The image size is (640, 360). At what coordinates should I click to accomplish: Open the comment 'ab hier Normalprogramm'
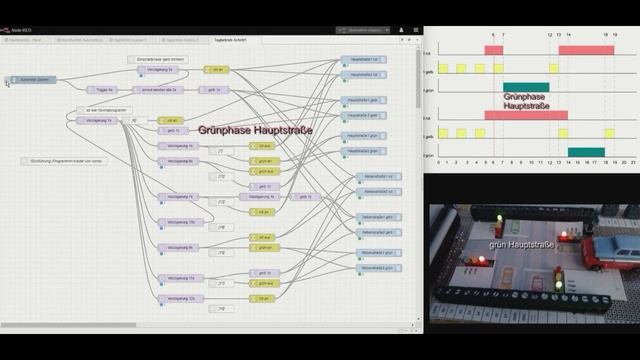click(104, 110)
